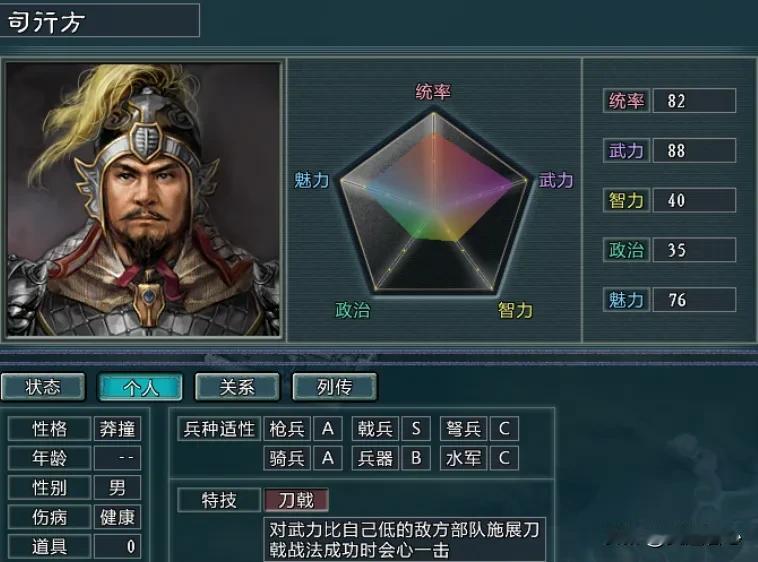Viewport: 758px width, 562px height.
Task: Click the 戟兵 S aptitude grade
Action: pos(416,429)
